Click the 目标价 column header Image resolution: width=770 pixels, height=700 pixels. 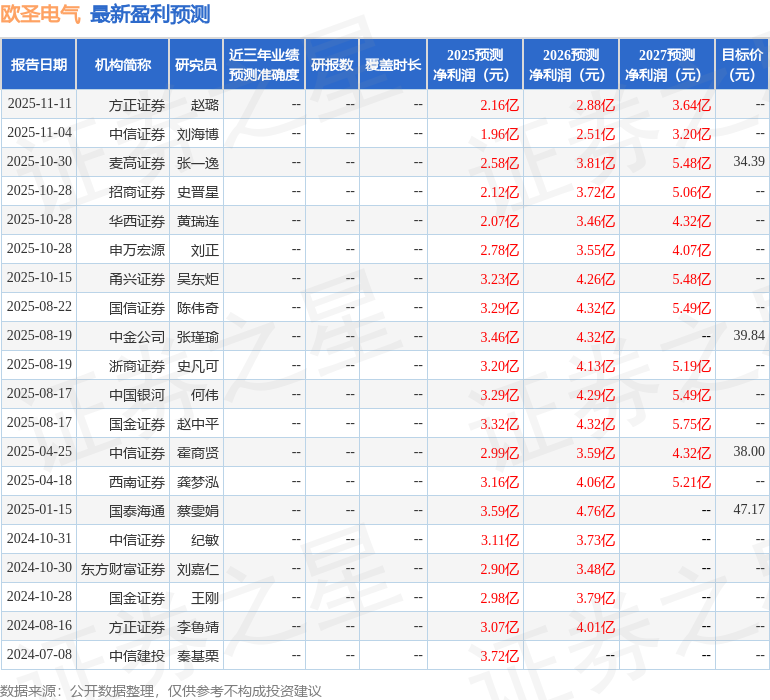point(742,65)
